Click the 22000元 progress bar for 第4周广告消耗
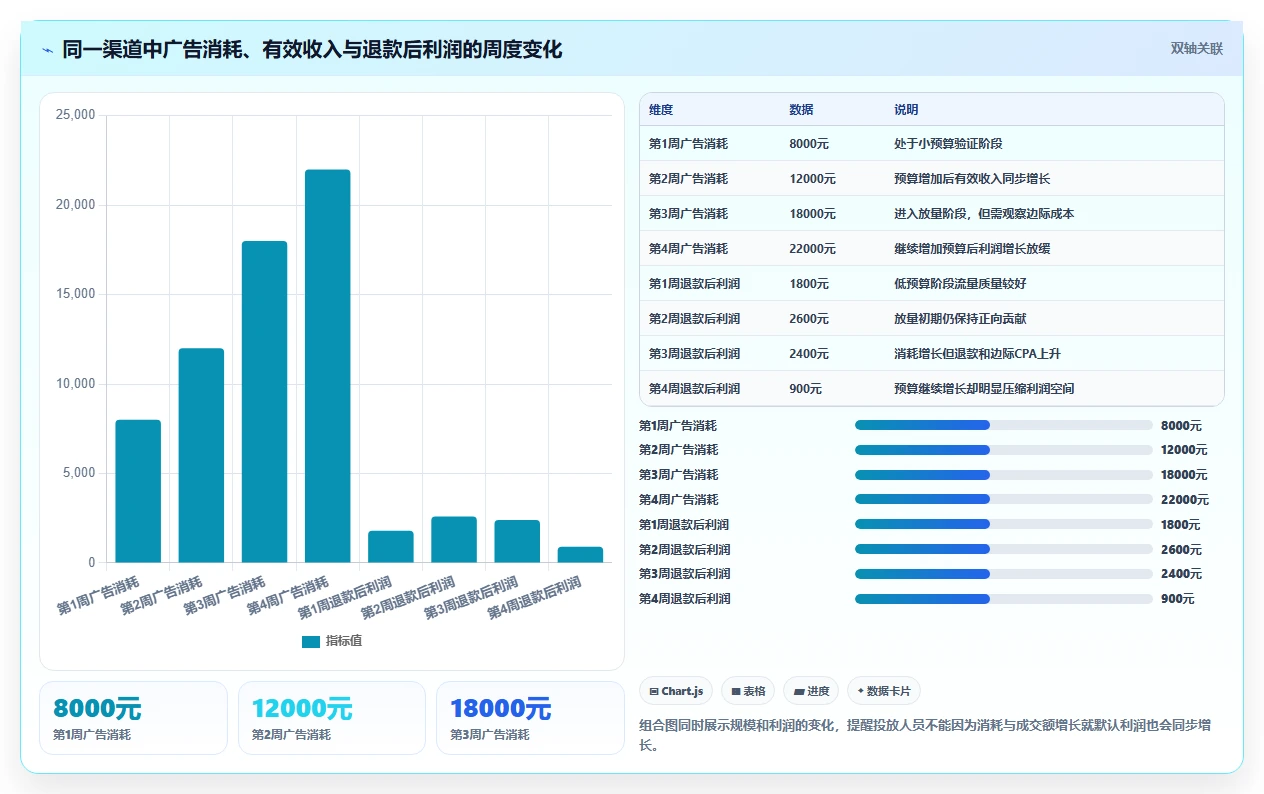1264x794 pixels. click(1004, 499)
